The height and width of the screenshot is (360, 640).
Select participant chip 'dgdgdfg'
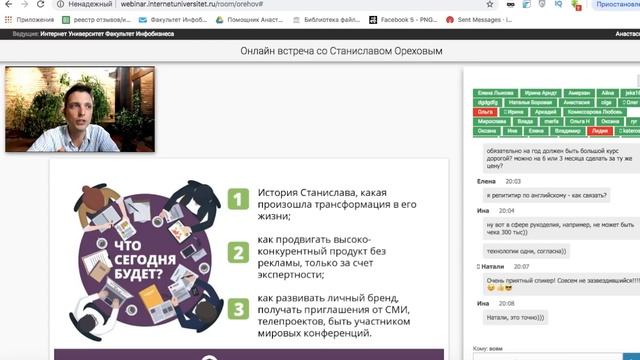[488, 102]
